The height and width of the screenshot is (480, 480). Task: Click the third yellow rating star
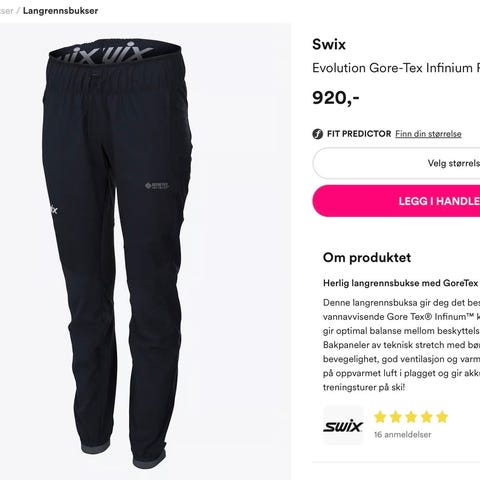pos(411,417)
